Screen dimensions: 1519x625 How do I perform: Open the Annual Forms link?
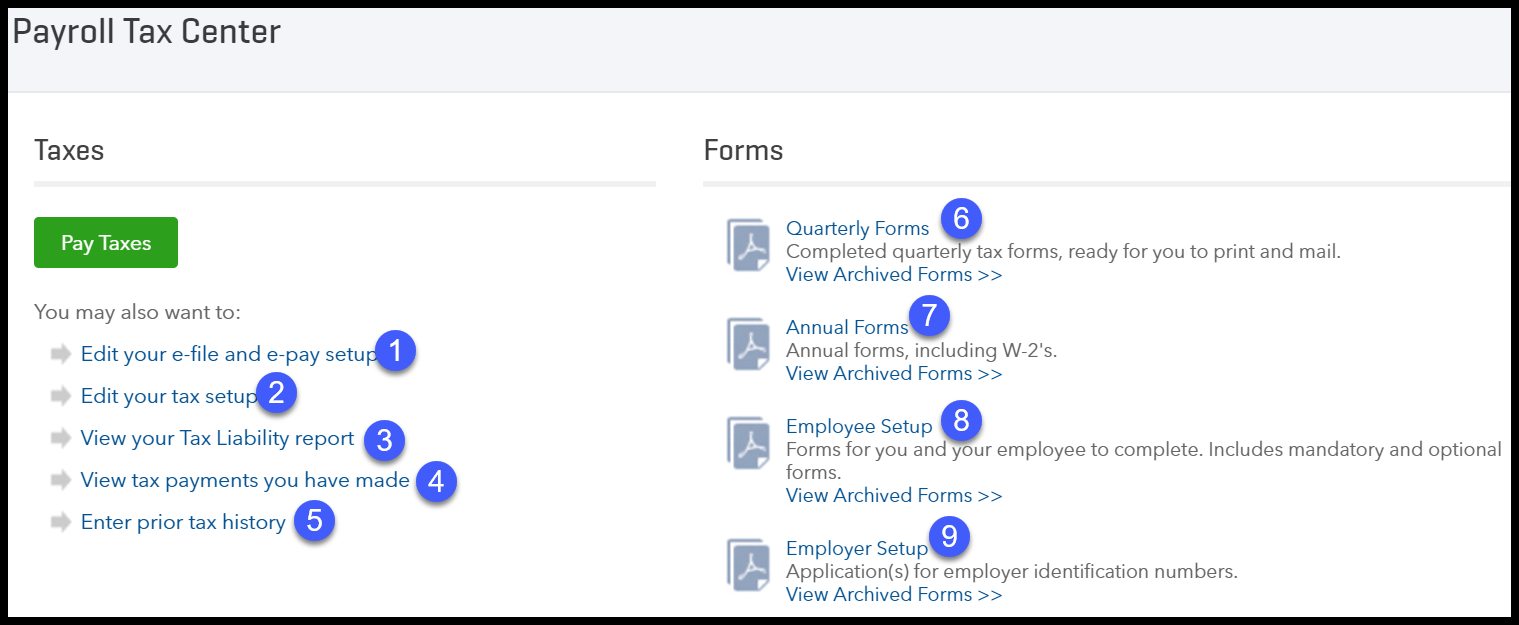coord(847,327)
